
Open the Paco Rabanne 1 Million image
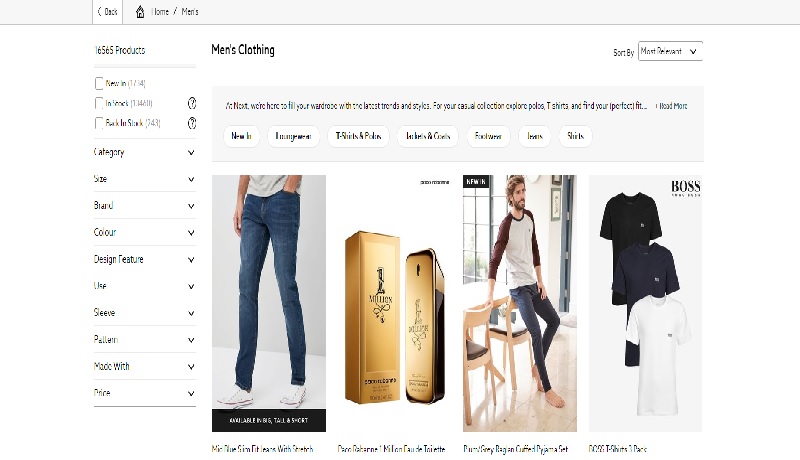point(395,303)
